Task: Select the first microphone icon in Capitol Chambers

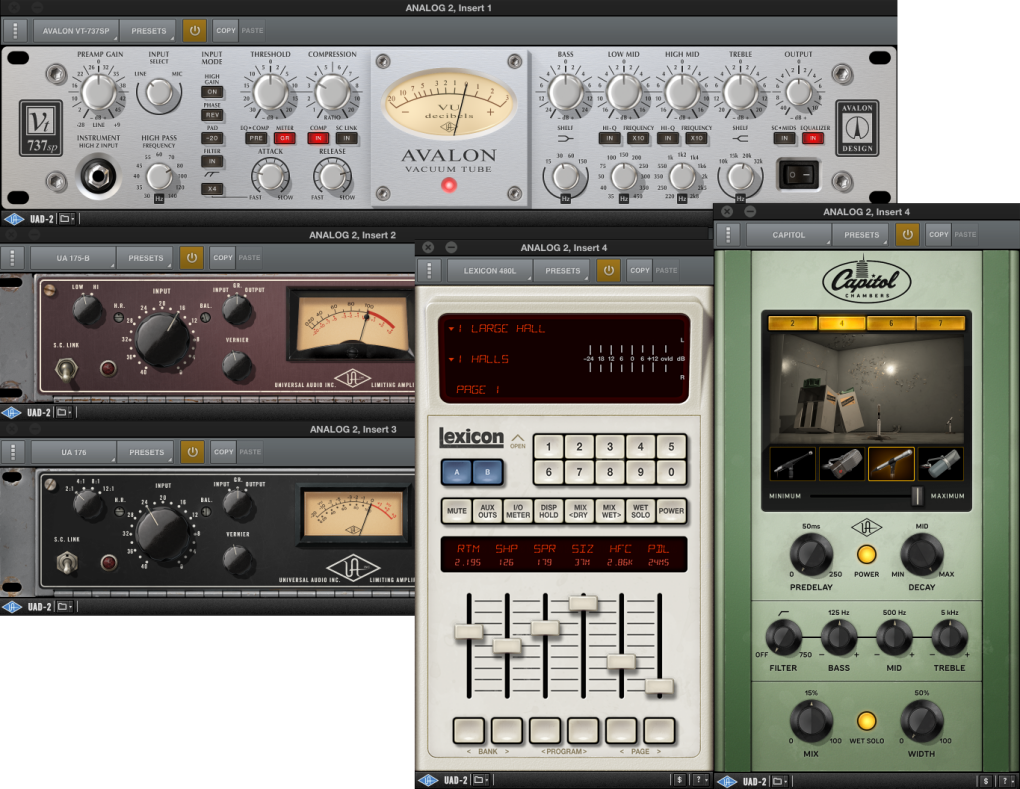Action: click(x=792, y=464)
